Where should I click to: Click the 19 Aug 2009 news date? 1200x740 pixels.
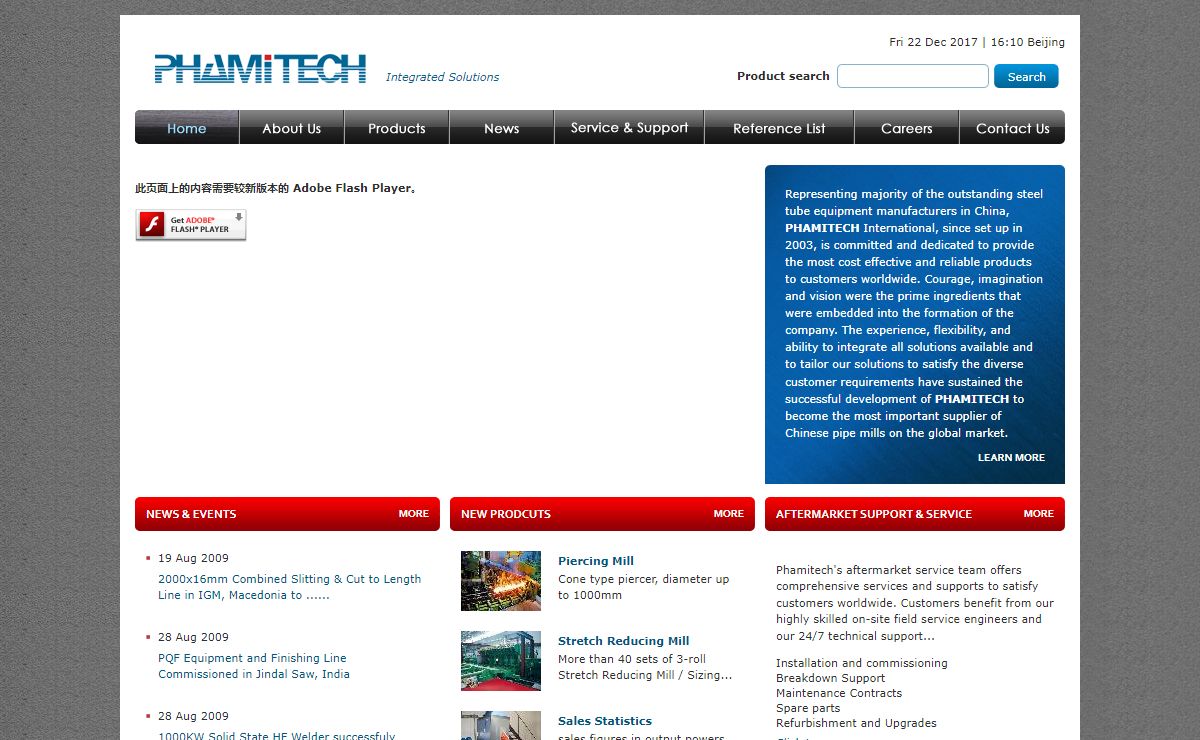(x=193, y=558)
